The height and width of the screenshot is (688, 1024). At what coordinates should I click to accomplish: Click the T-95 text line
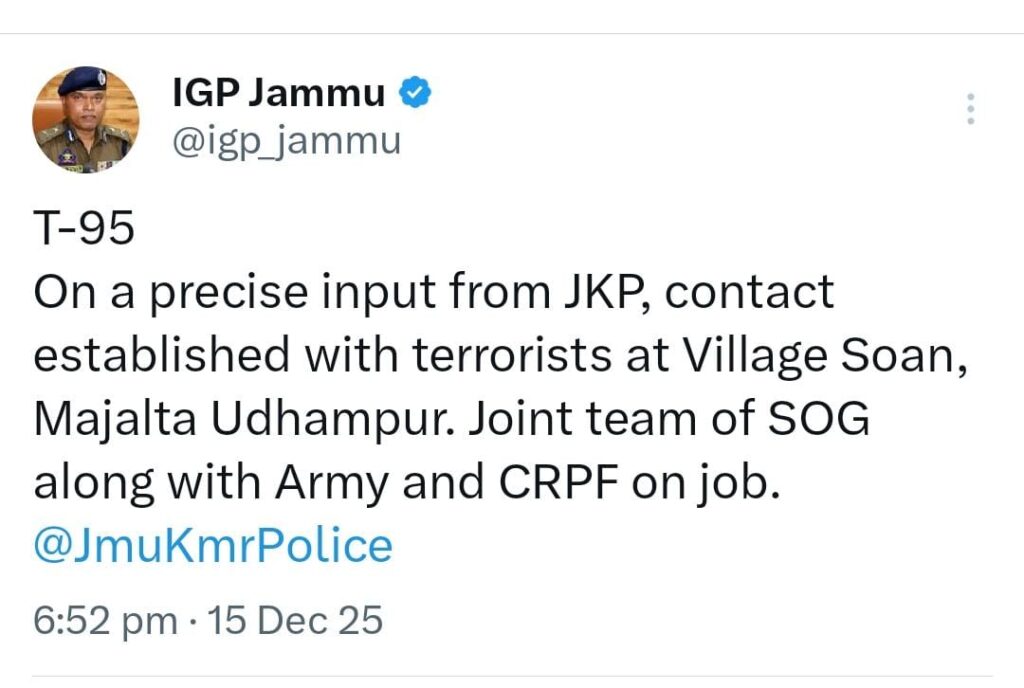[x=84, y=228]
